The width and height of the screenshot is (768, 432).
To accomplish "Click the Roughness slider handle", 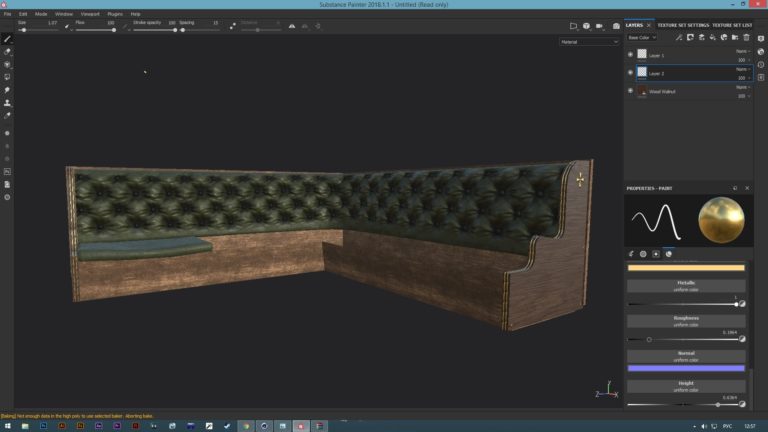I will click(649, 339).
